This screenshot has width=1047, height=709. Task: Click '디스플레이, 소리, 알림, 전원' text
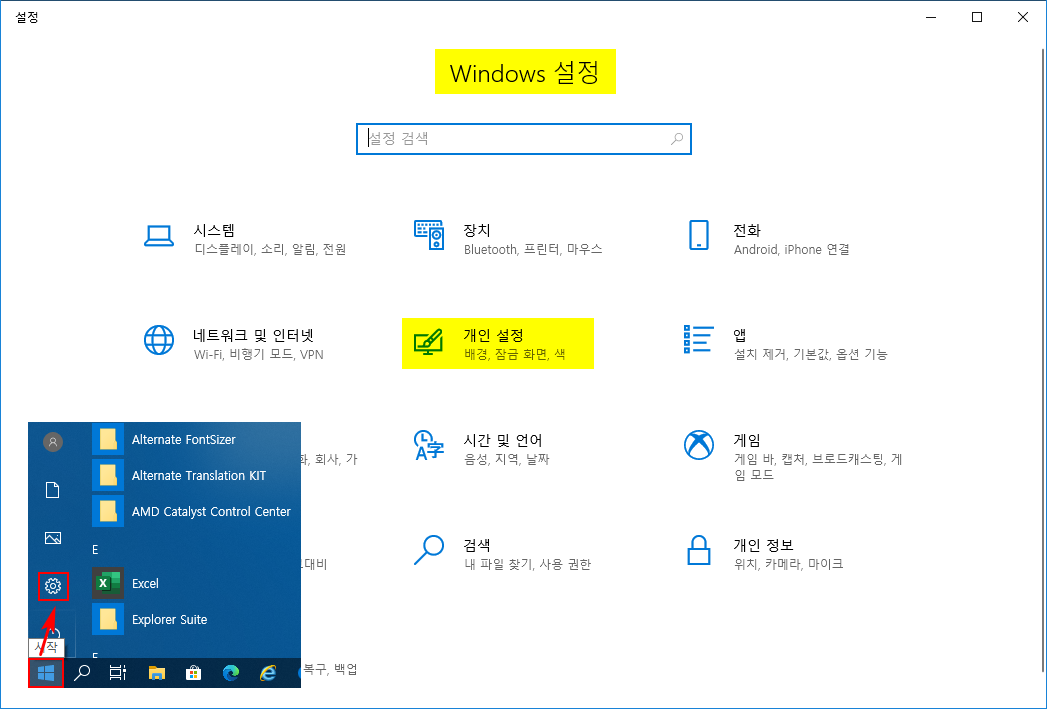(270, 250)
